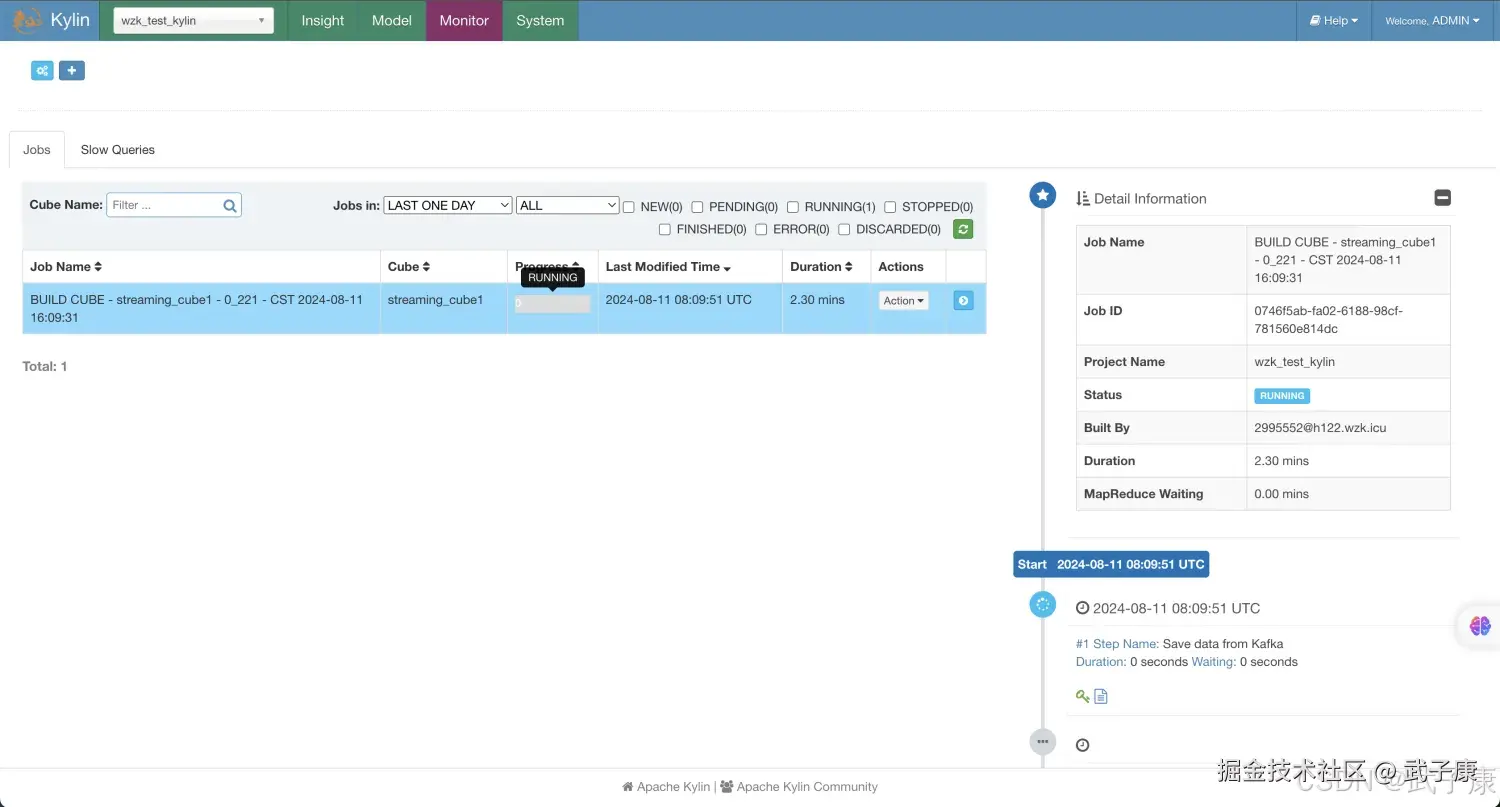Open job parameters via the key icon
The height and width of the screenshot is (807, 1500).
point(1083,695)
